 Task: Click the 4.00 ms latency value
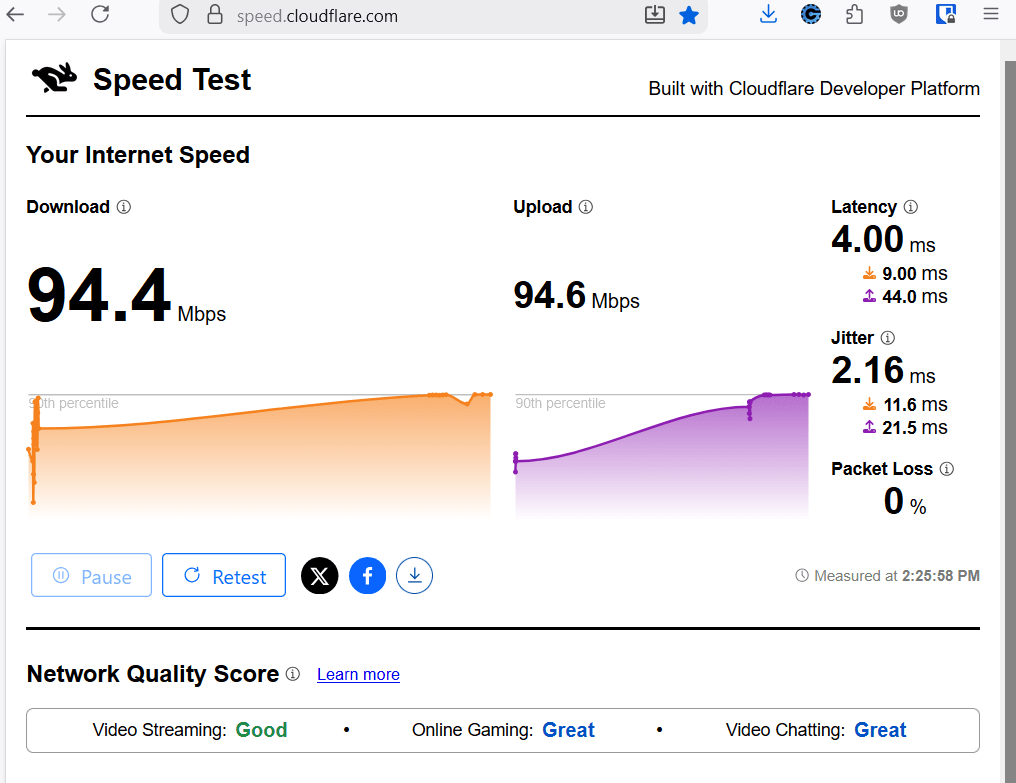(883, 239)
